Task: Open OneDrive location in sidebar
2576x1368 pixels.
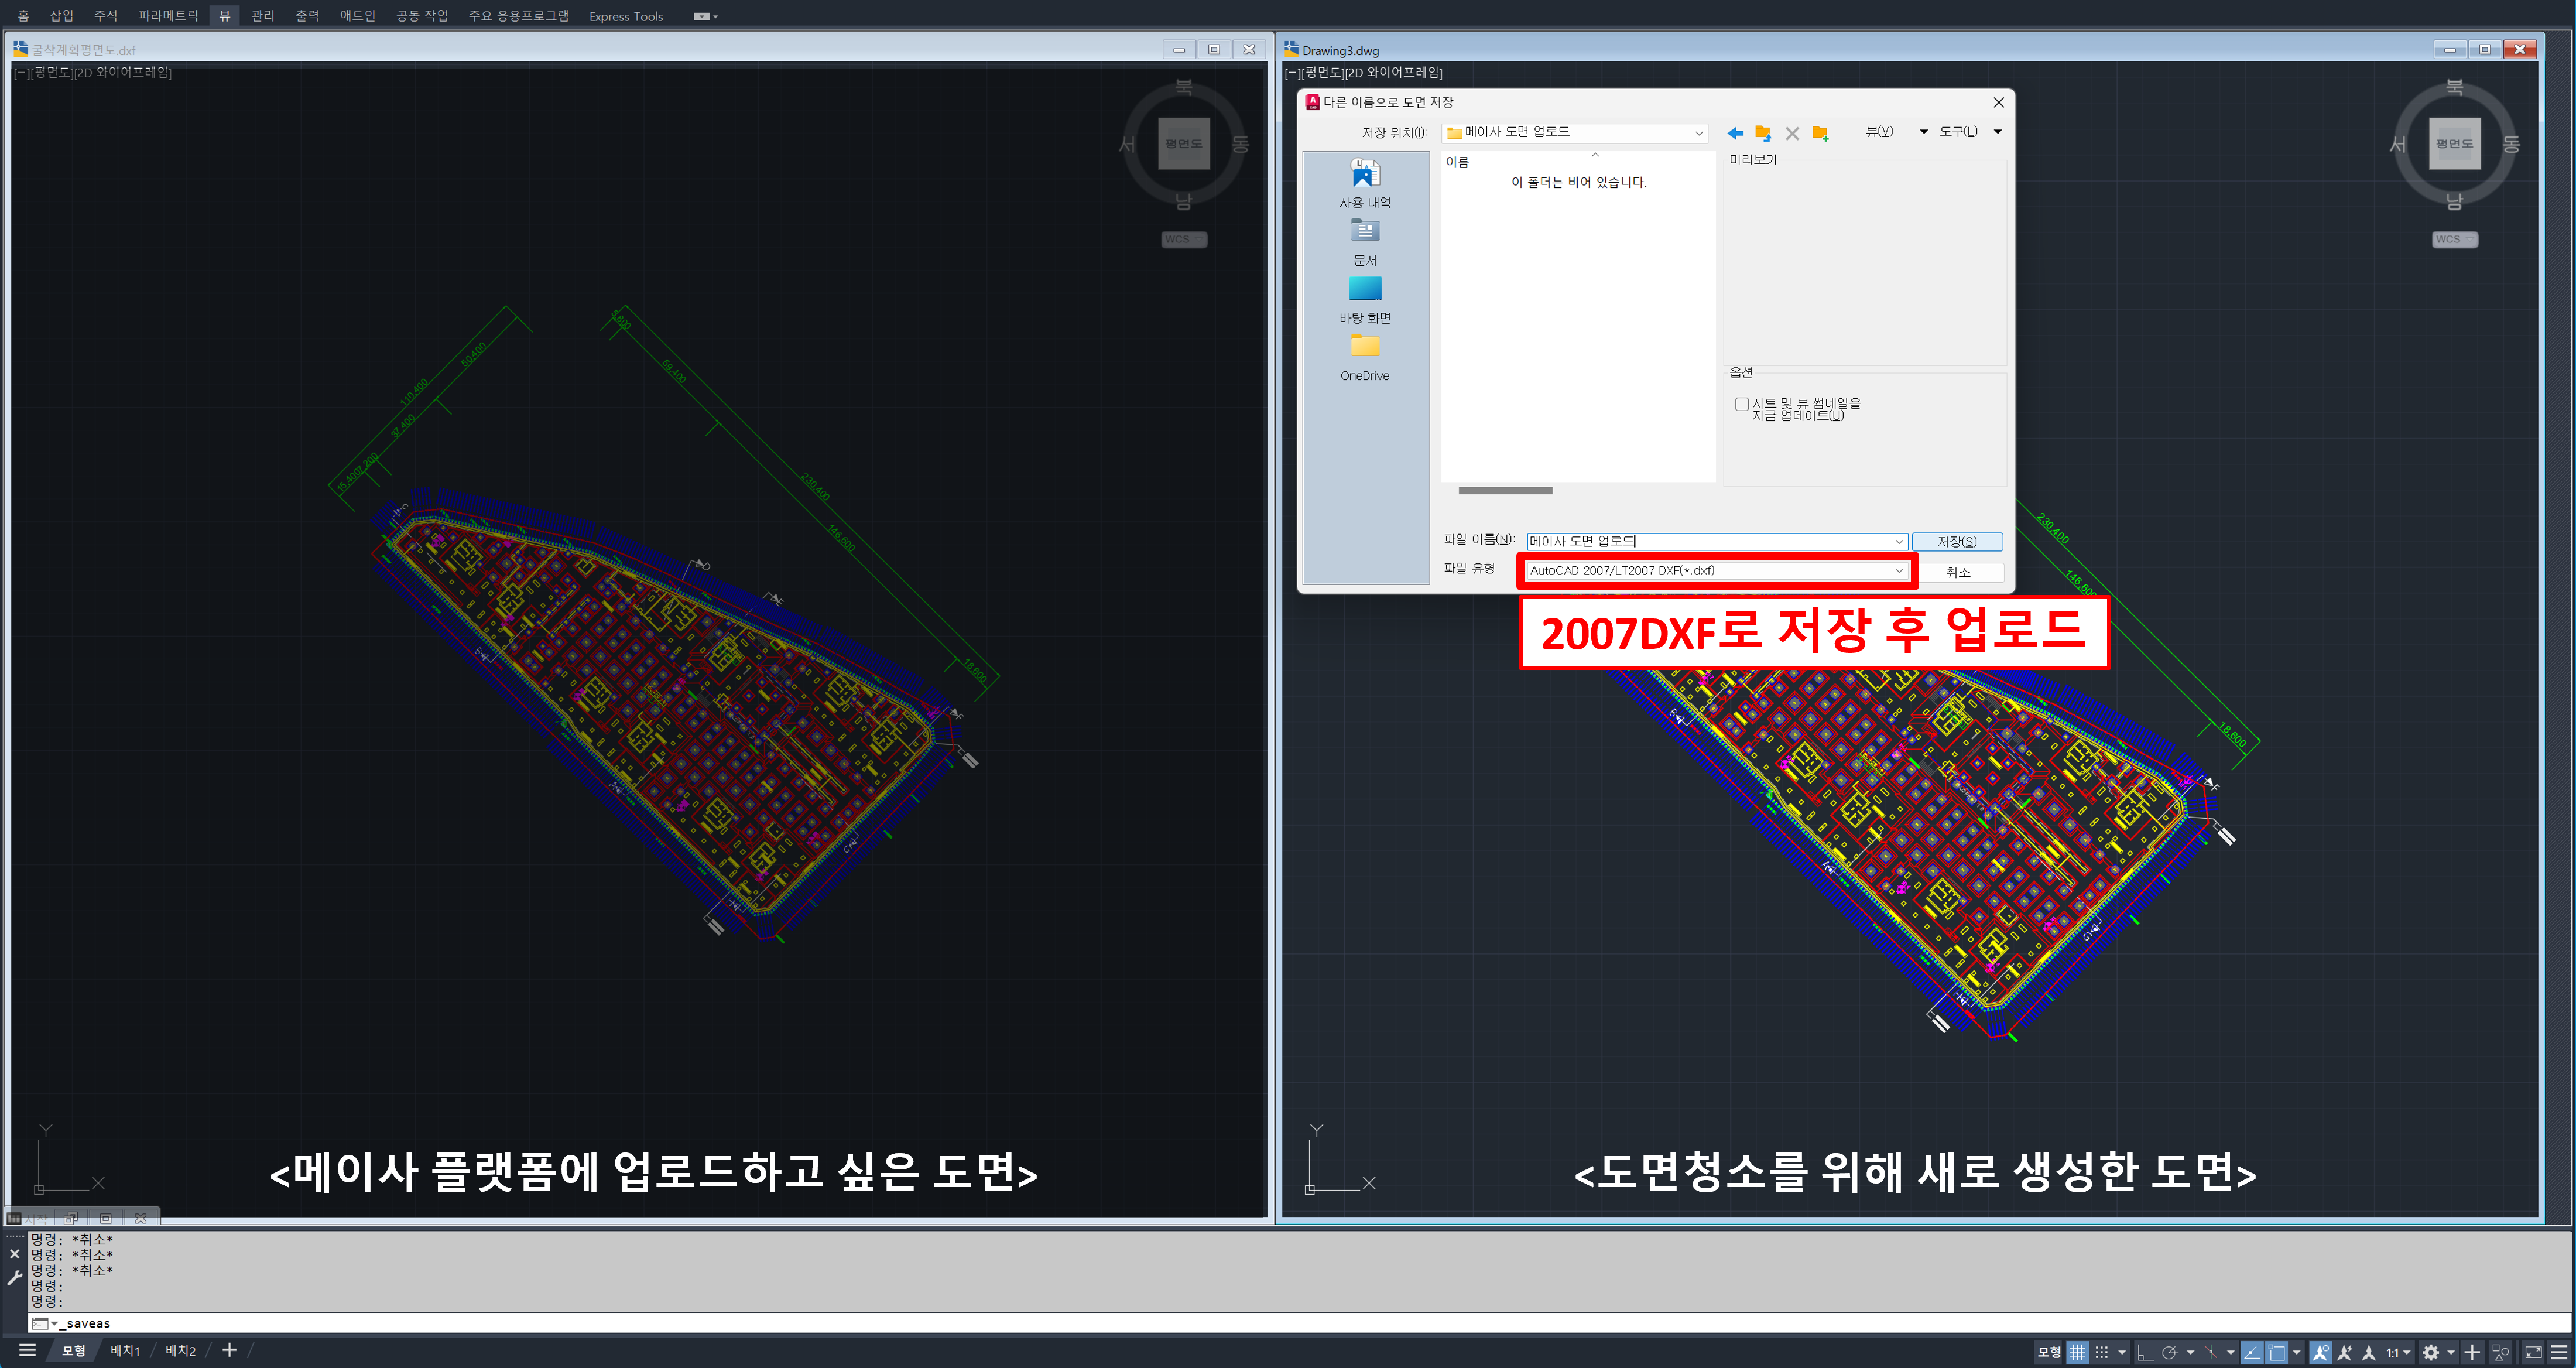Action: pyautogui.click(x=1365, y=358)
